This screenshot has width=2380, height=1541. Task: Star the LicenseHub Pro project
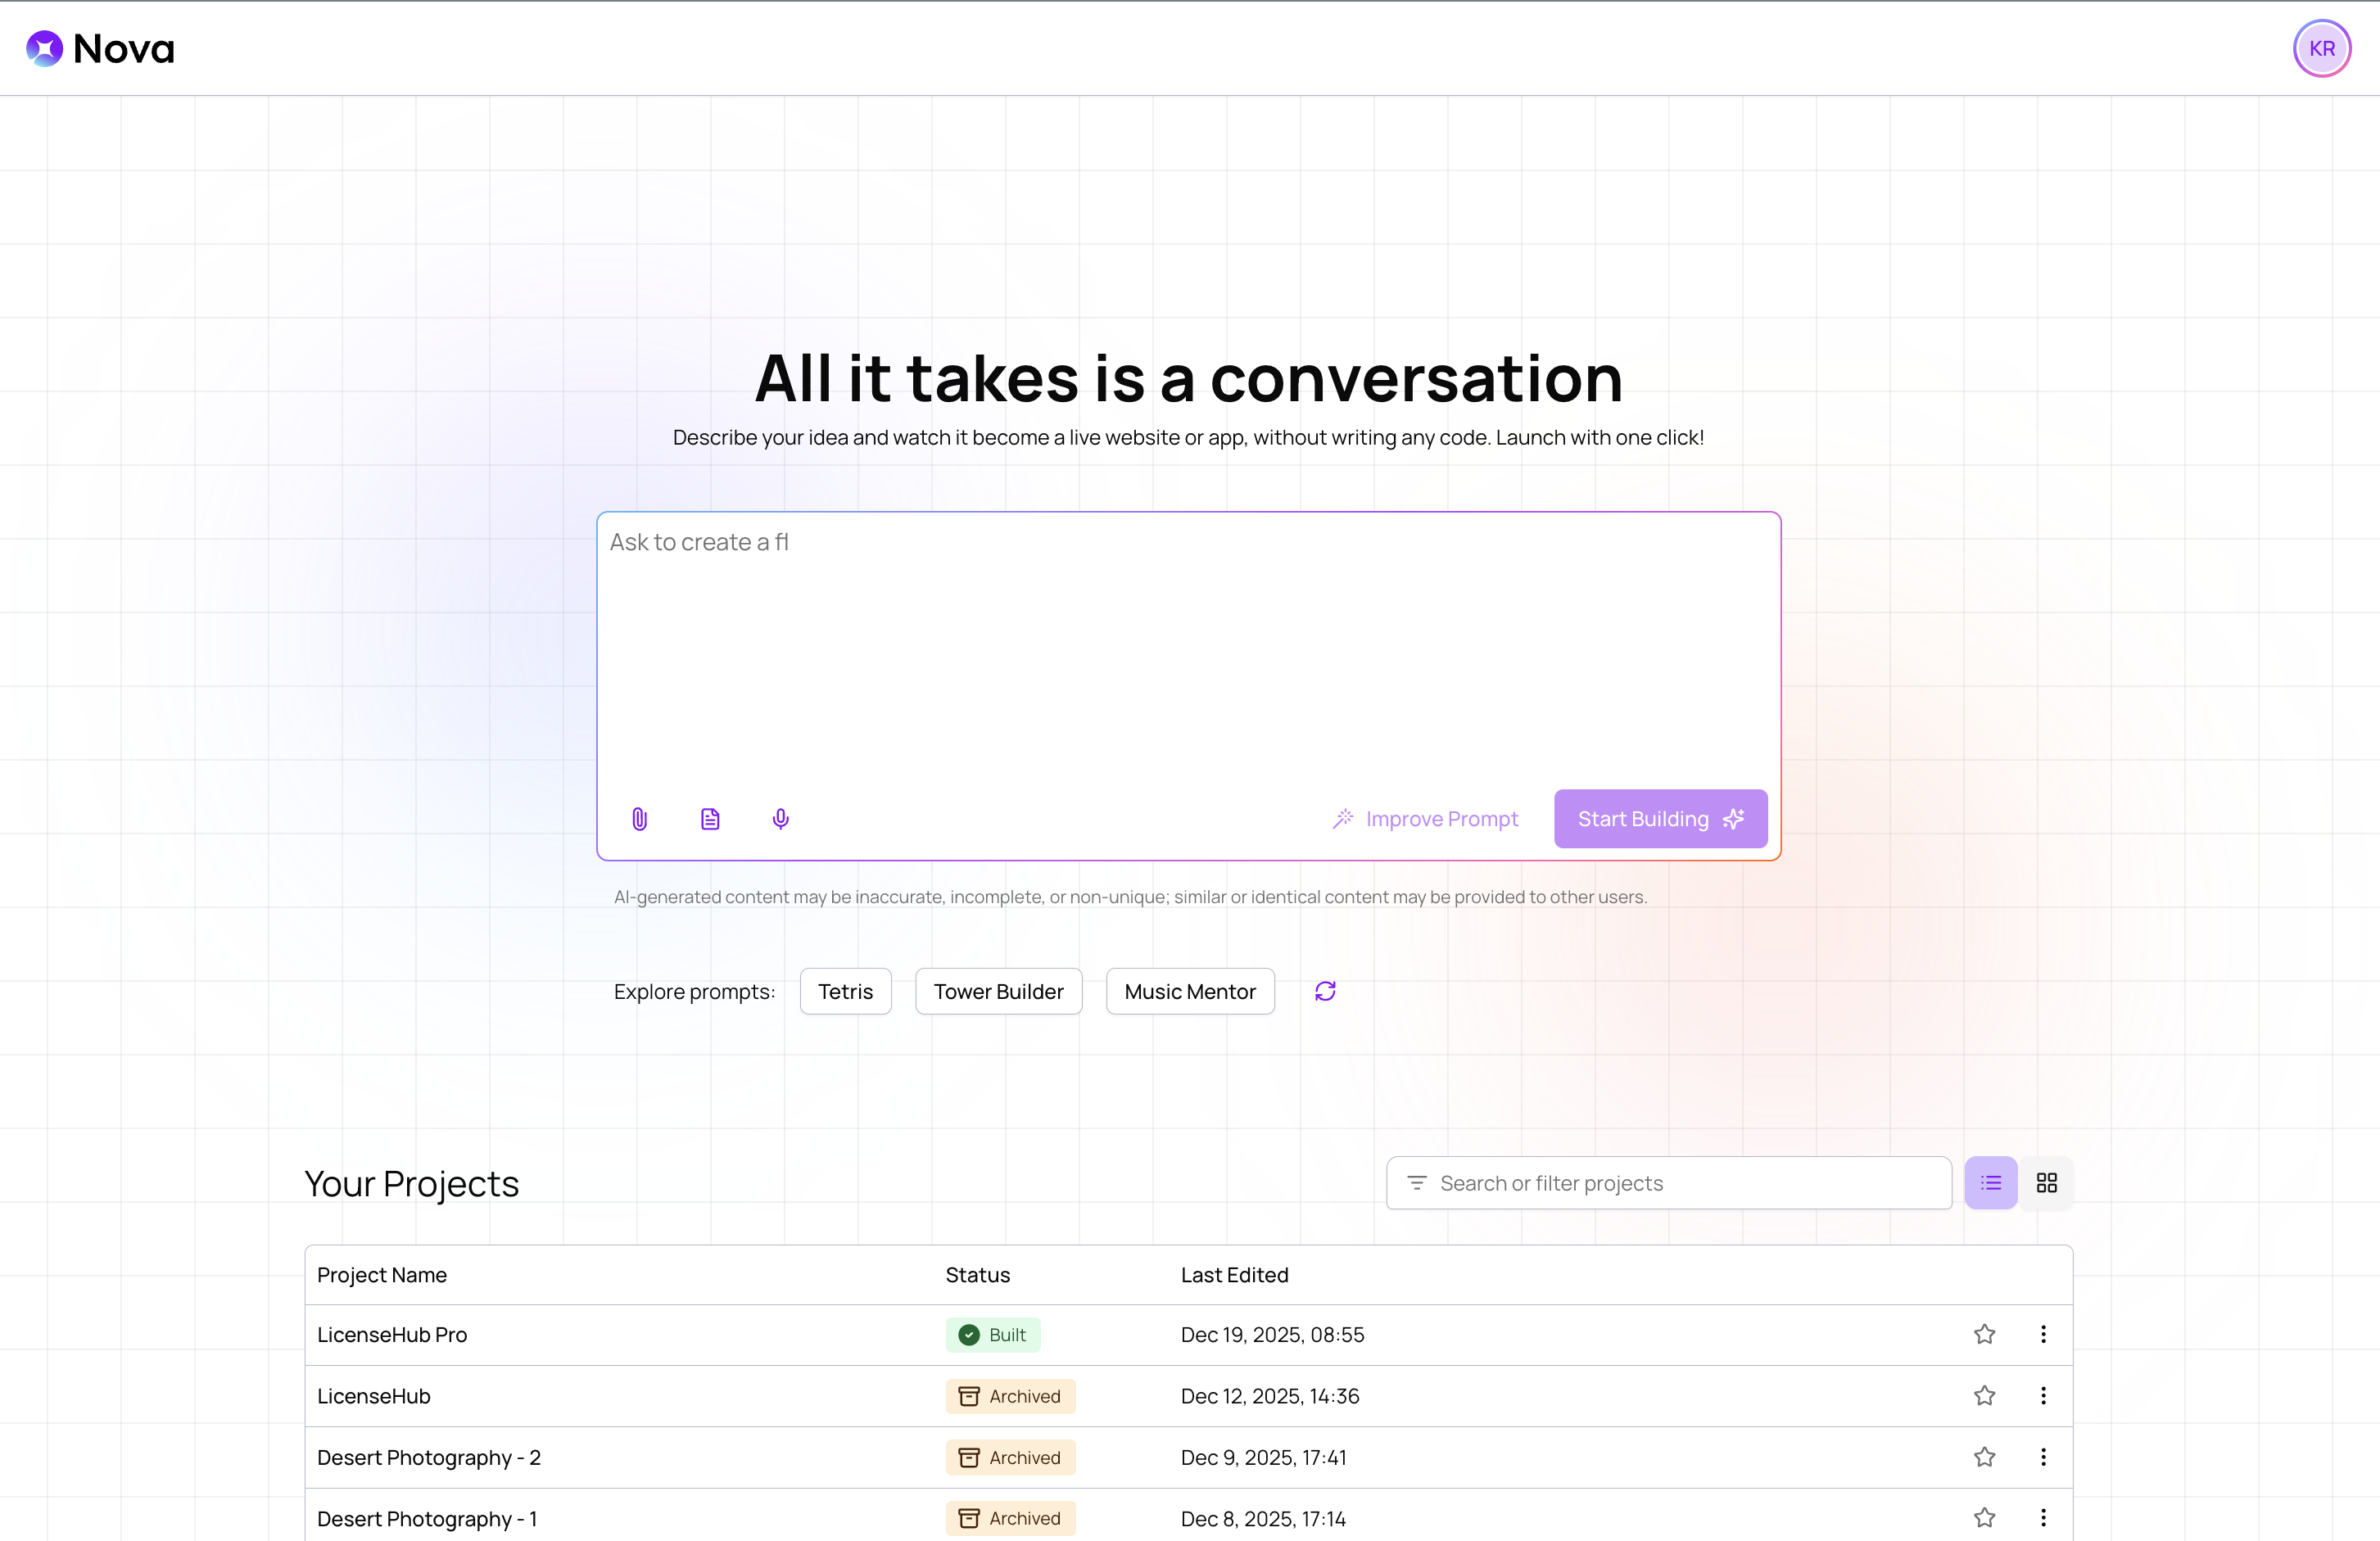click(1984, 1334)
